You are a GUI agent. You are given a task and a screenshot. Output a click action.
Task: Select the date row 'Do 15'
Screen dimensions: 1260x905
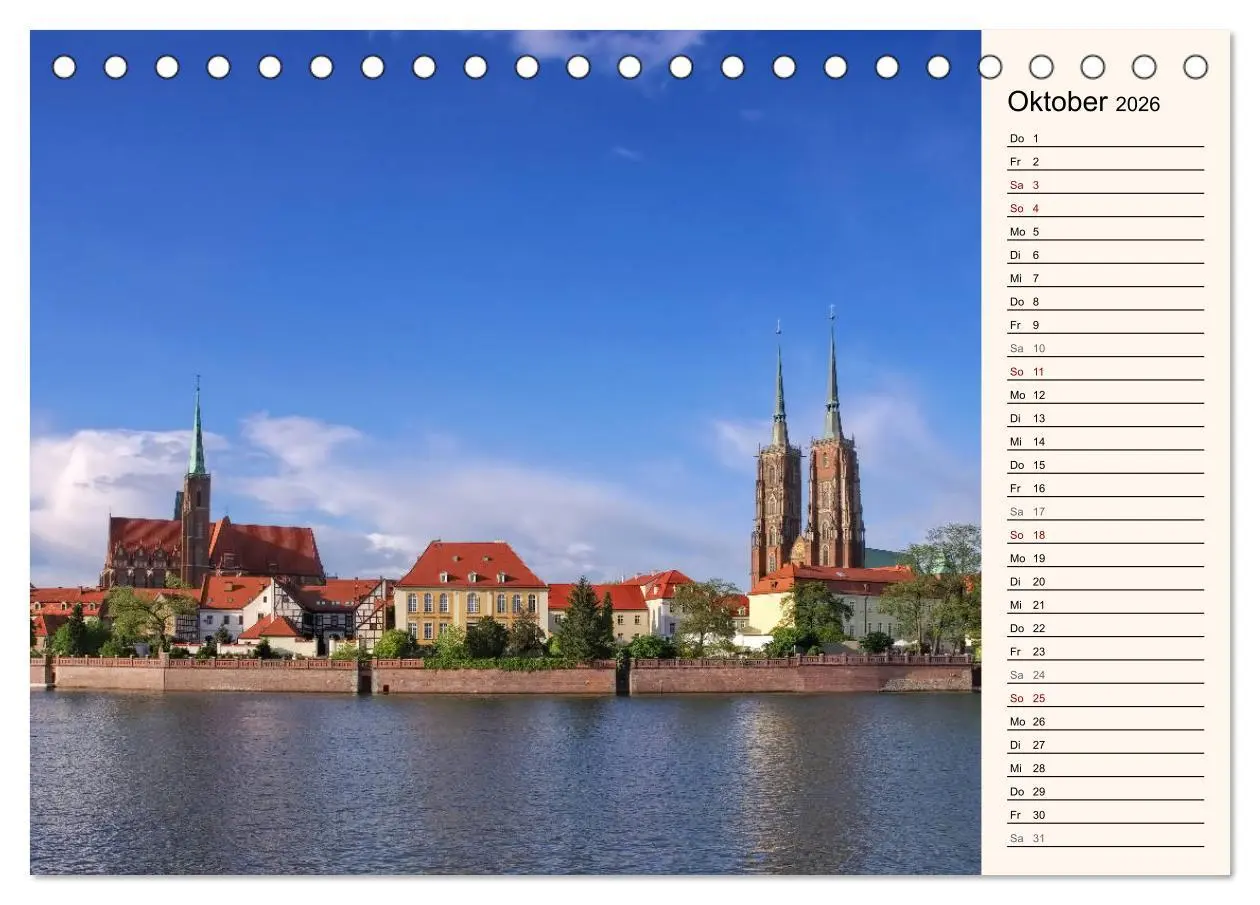tap(1105, 465)
